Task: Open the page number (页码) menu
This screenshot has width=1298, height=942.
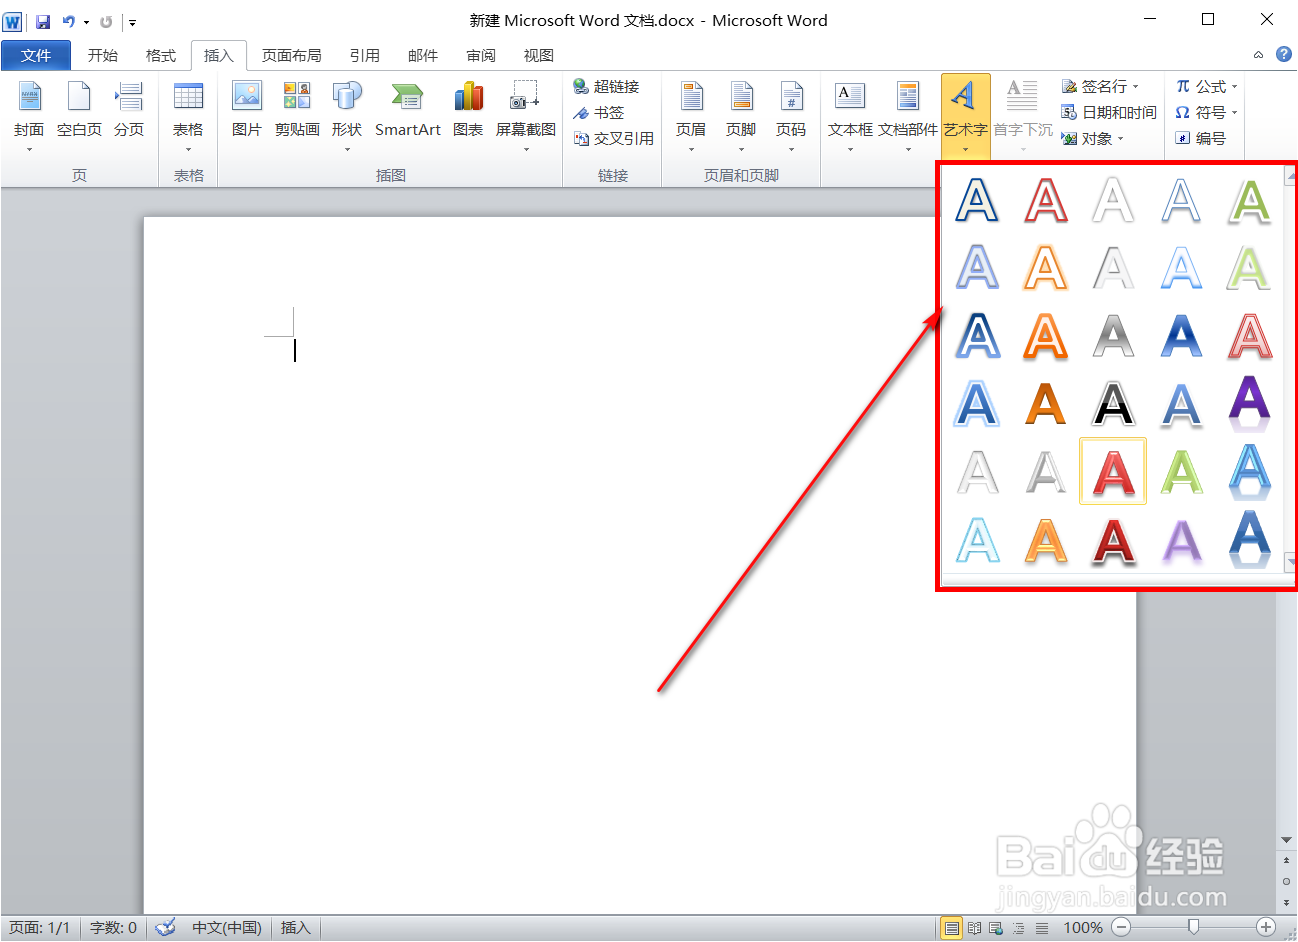Action: 791,115
